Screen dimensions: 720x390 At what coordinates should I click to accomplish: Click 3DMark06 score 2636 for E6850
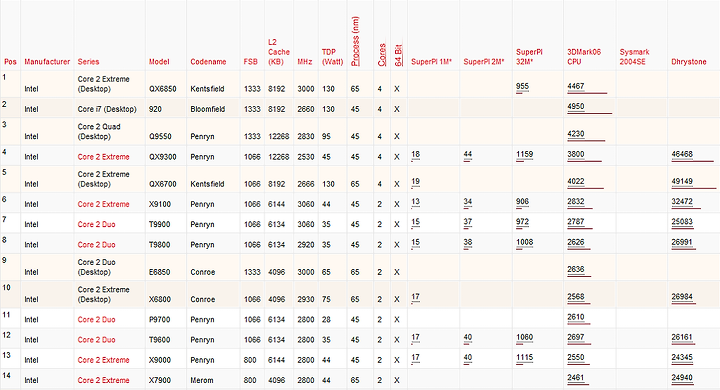pyautogui.click(x=575, y=269)
